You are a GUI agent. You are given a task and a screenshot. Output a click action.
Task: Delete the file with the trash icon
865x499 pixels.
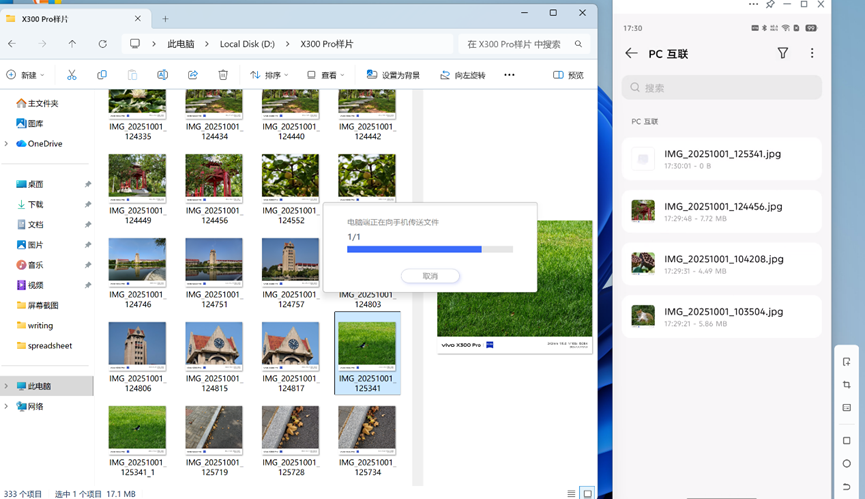[223, 75]
